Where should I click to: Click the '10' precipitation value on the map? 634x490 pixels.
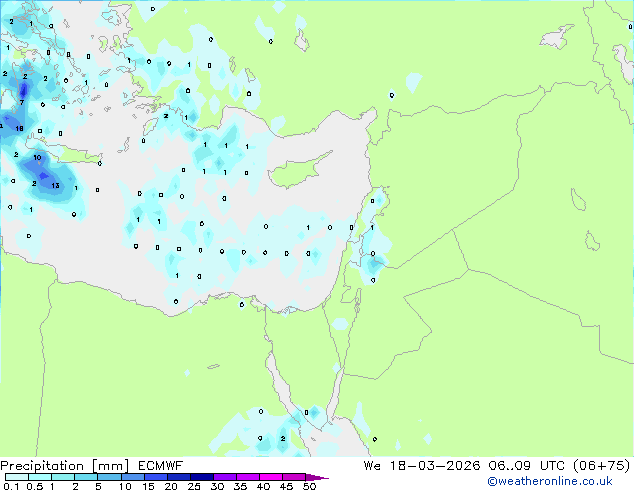(x=37, y=157)
